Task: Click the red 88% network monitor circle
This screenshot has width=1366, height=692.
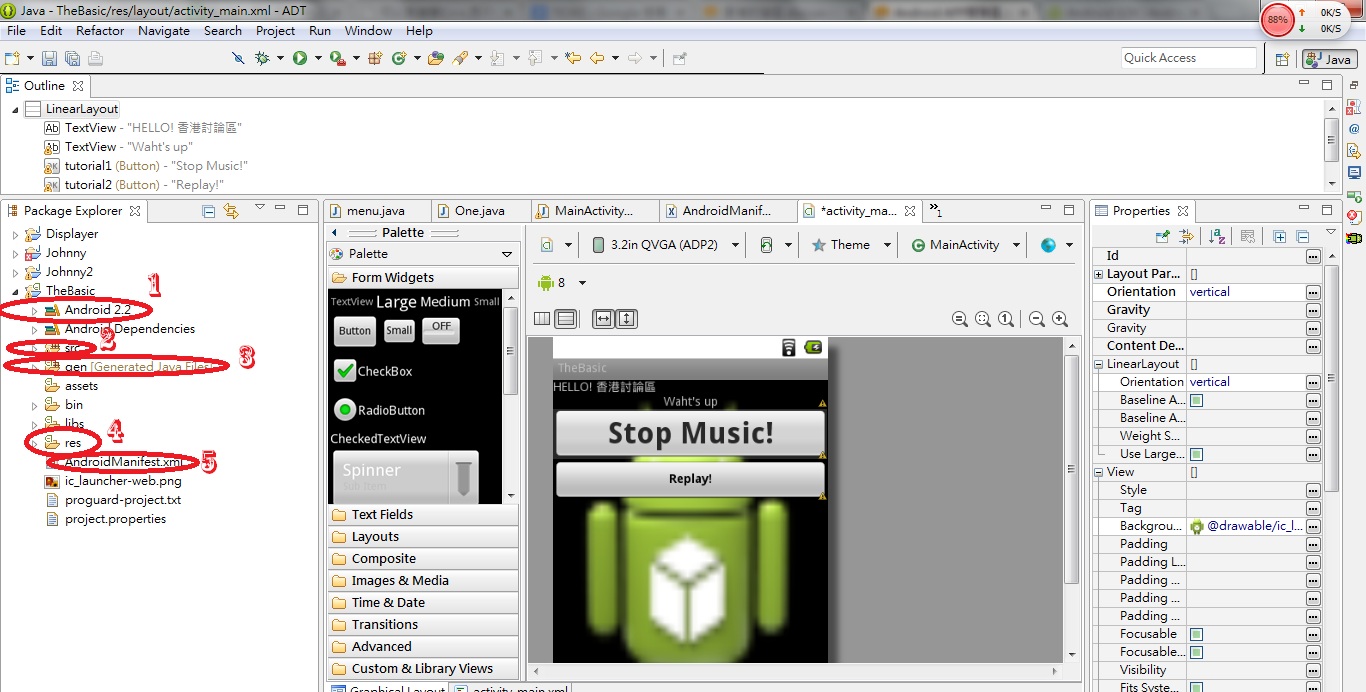Action: coord(1277,20)
